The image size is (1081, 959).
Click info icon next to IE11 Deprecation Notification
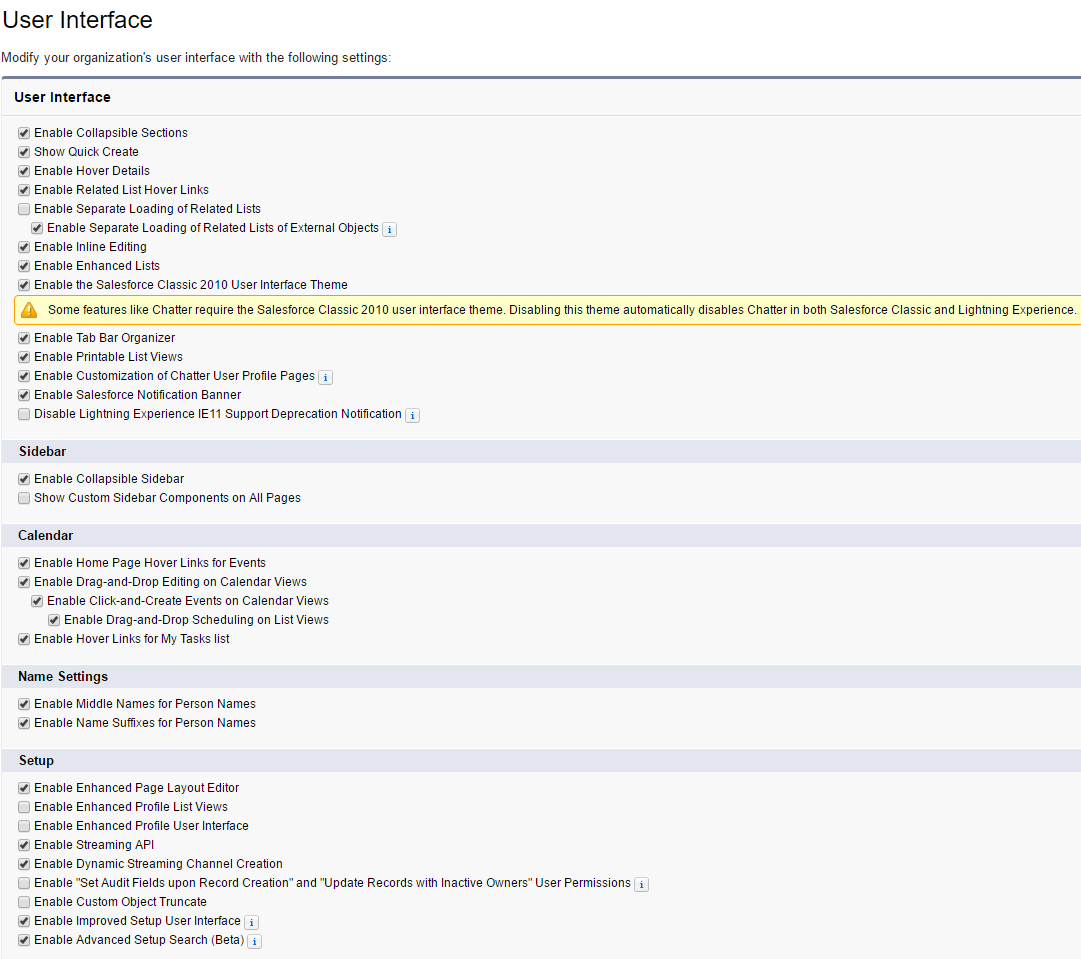tap(413, 415)
